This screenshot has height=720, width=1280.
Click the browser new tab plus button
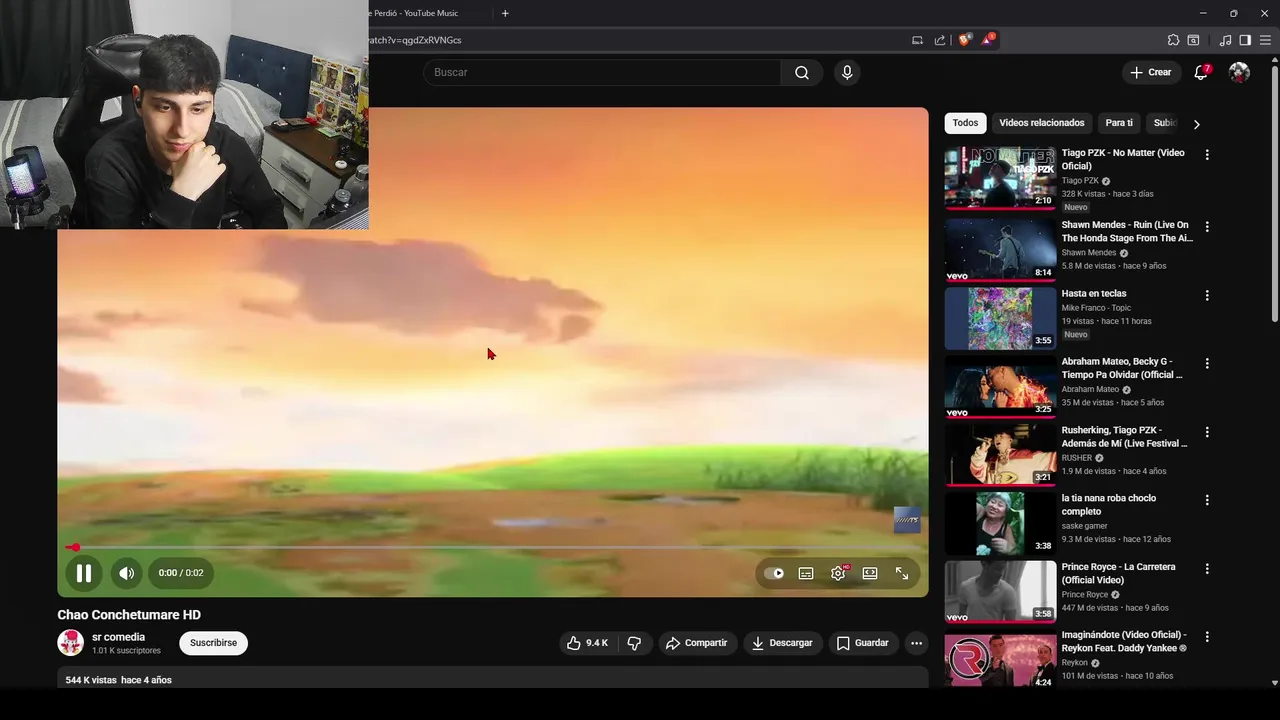[505, 13]
